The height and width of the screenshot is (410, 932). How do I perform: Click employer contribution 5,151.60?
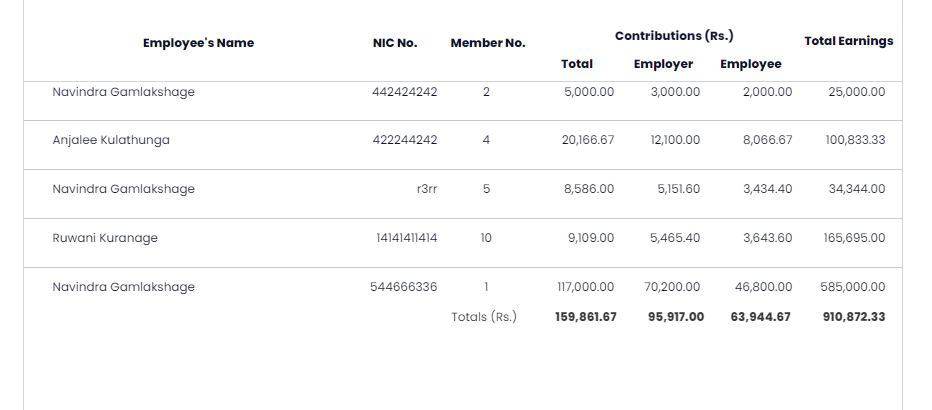(x=679, y=189)
